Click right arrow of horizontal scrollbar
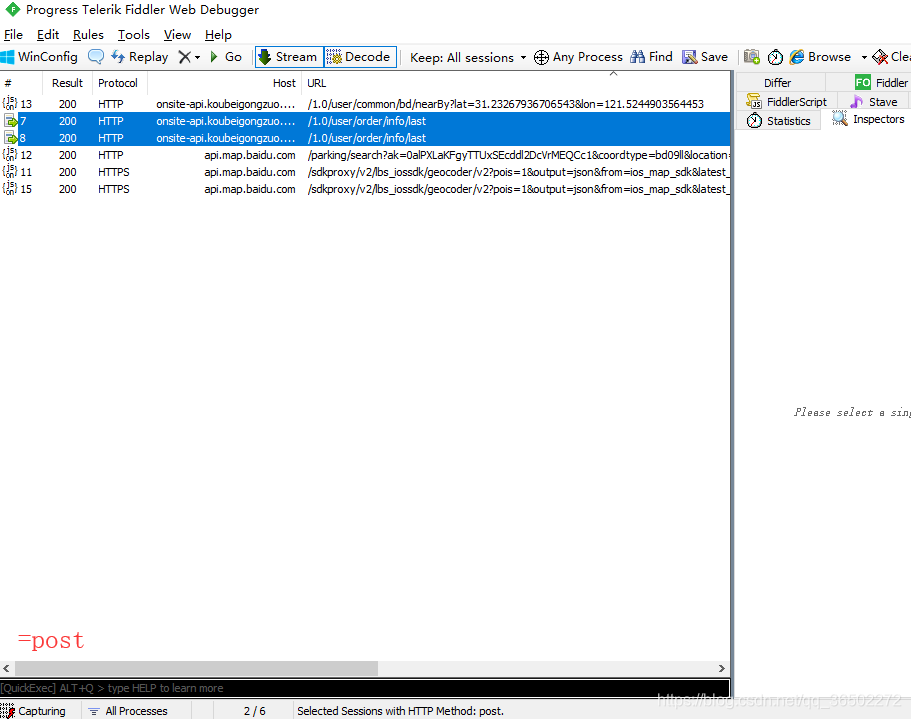The image size is (911, 719). (x=722, y=668)
